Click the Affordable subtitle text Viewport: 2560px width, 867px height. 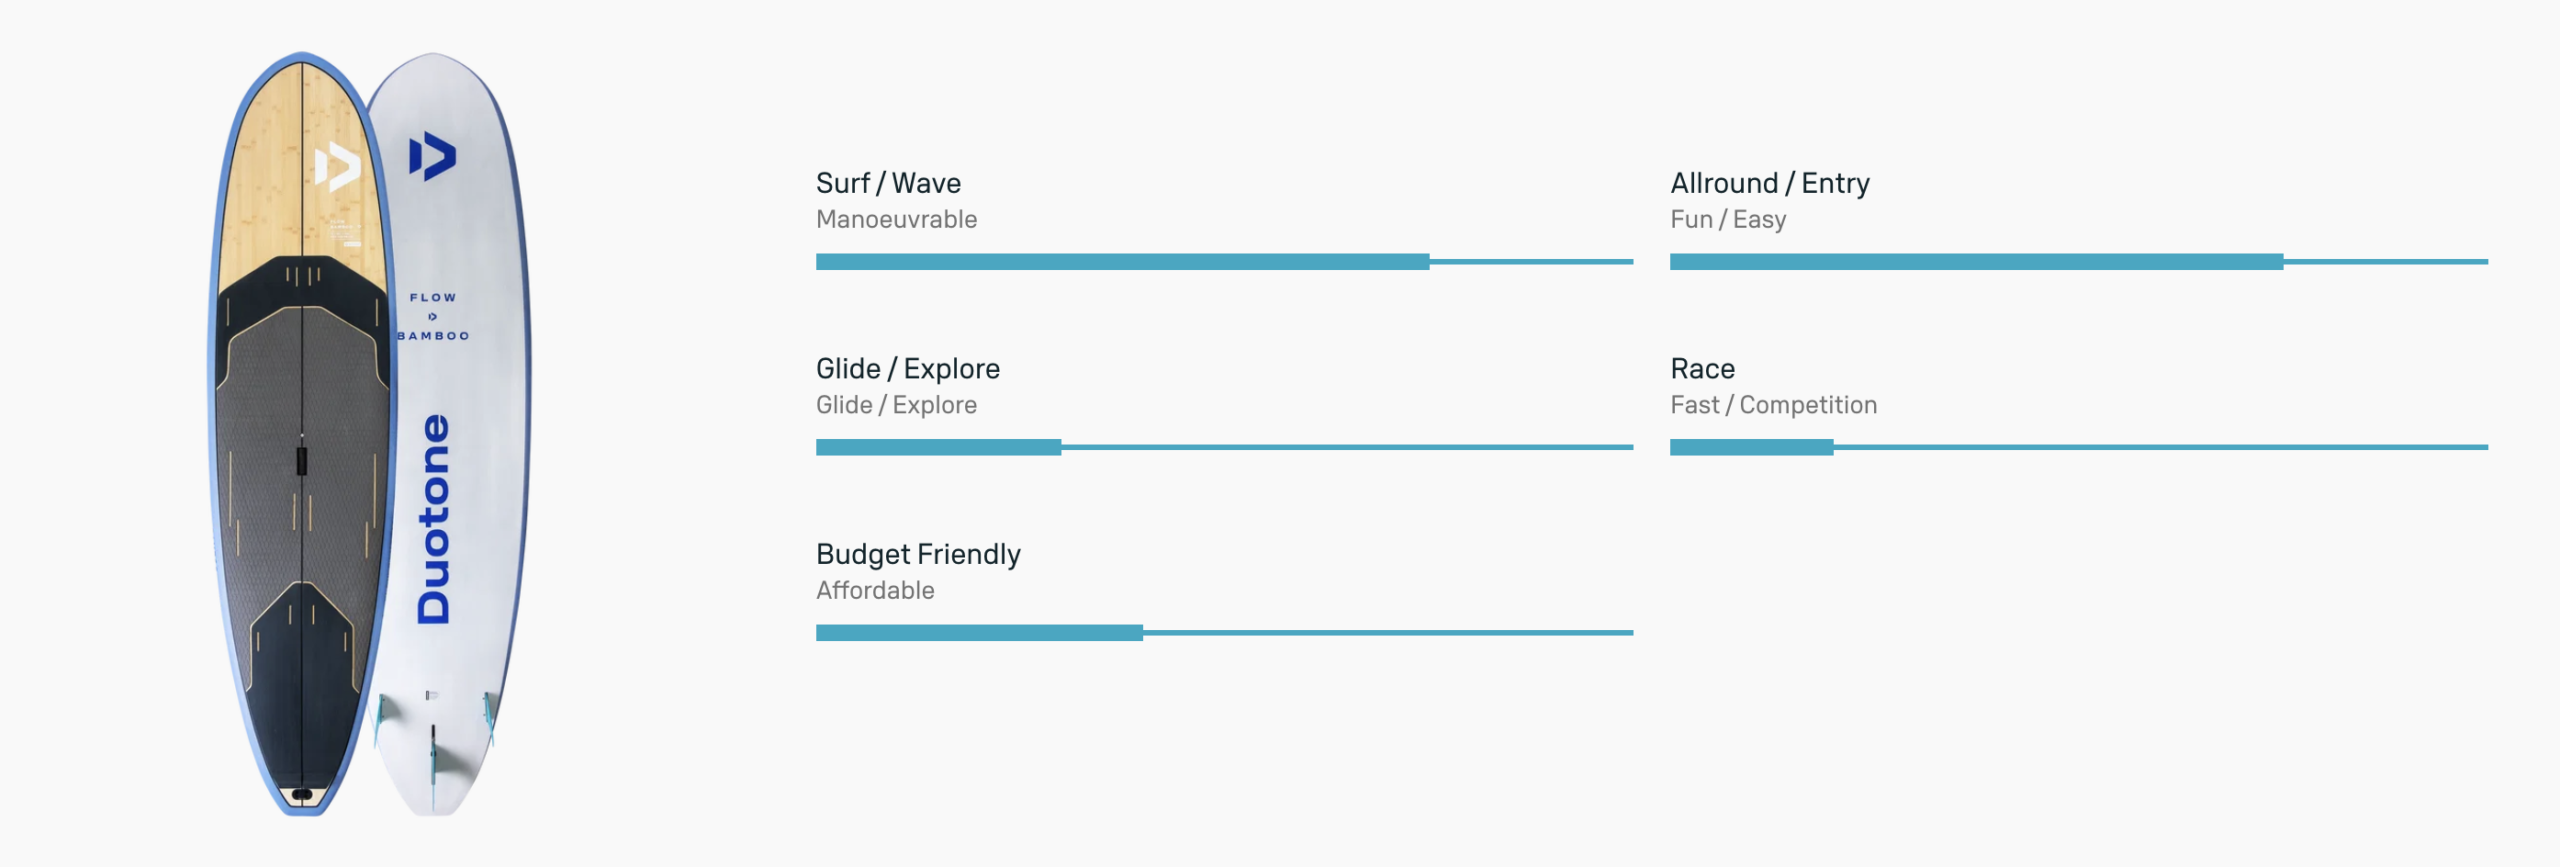(875, 591)
